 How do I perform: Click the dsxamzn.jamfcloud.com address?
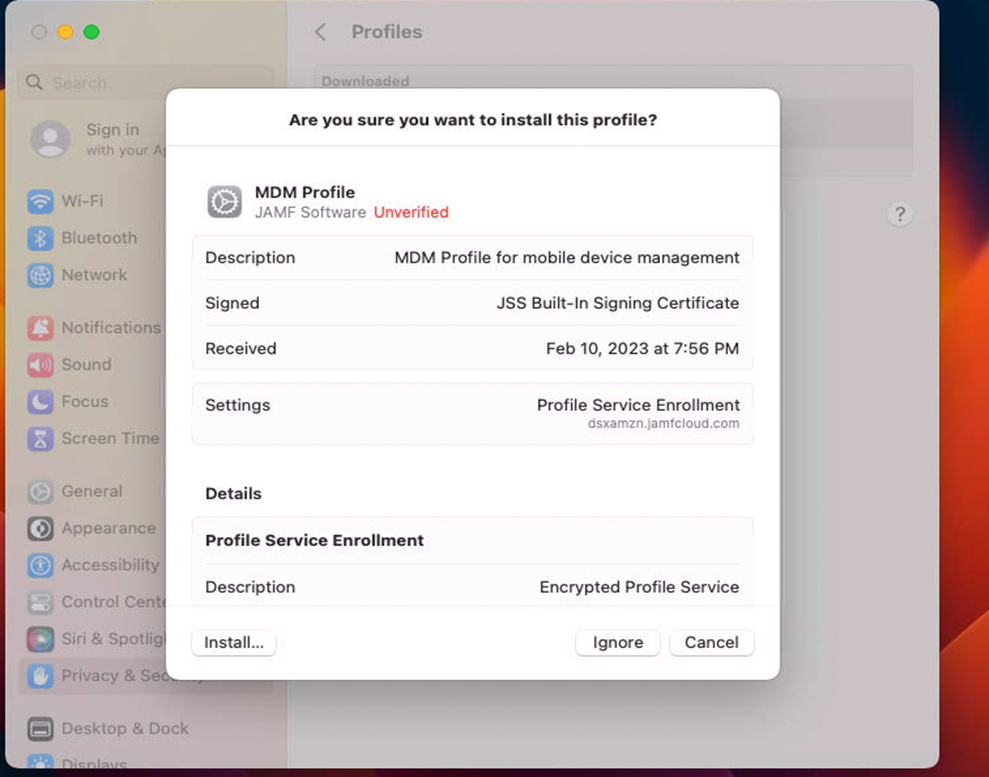coord(664,424)
